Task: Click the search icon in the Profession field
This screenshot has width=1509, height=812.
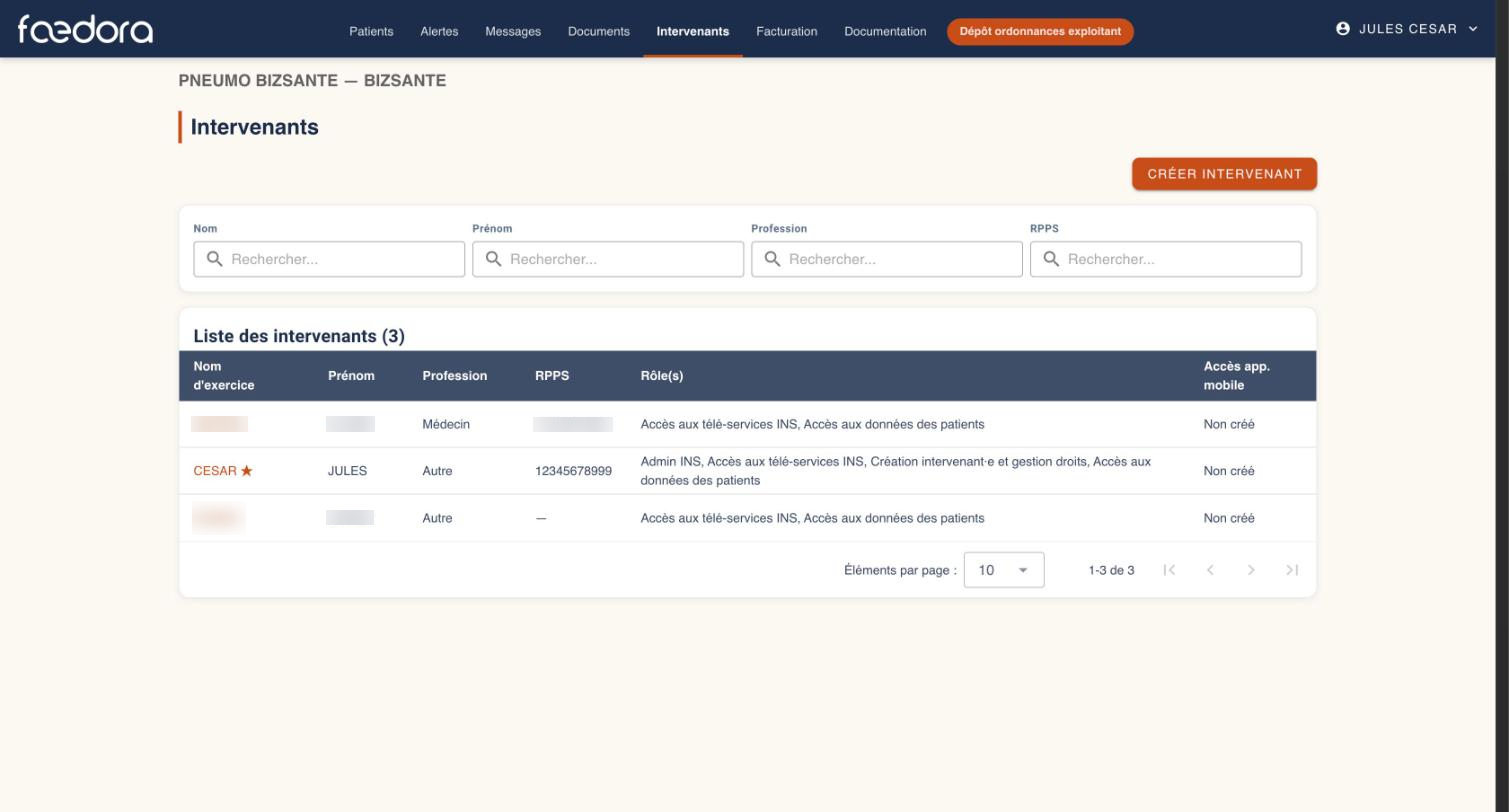Action: (772, 259)
